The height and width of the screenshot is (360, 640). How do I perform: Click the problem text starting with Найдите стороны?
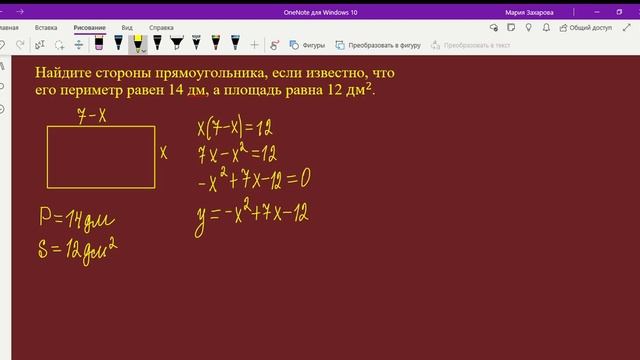(x=215, y=81)
